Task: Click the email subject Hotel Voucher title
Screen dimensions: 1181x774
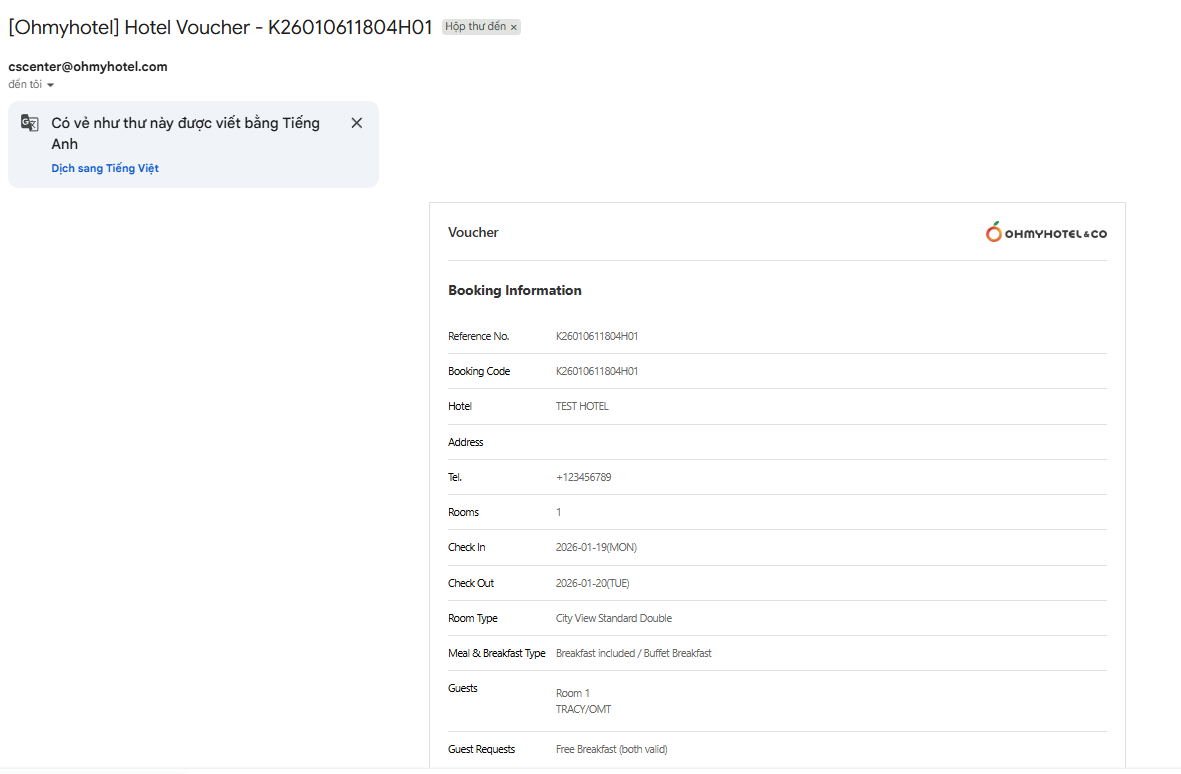Action: 221,28
